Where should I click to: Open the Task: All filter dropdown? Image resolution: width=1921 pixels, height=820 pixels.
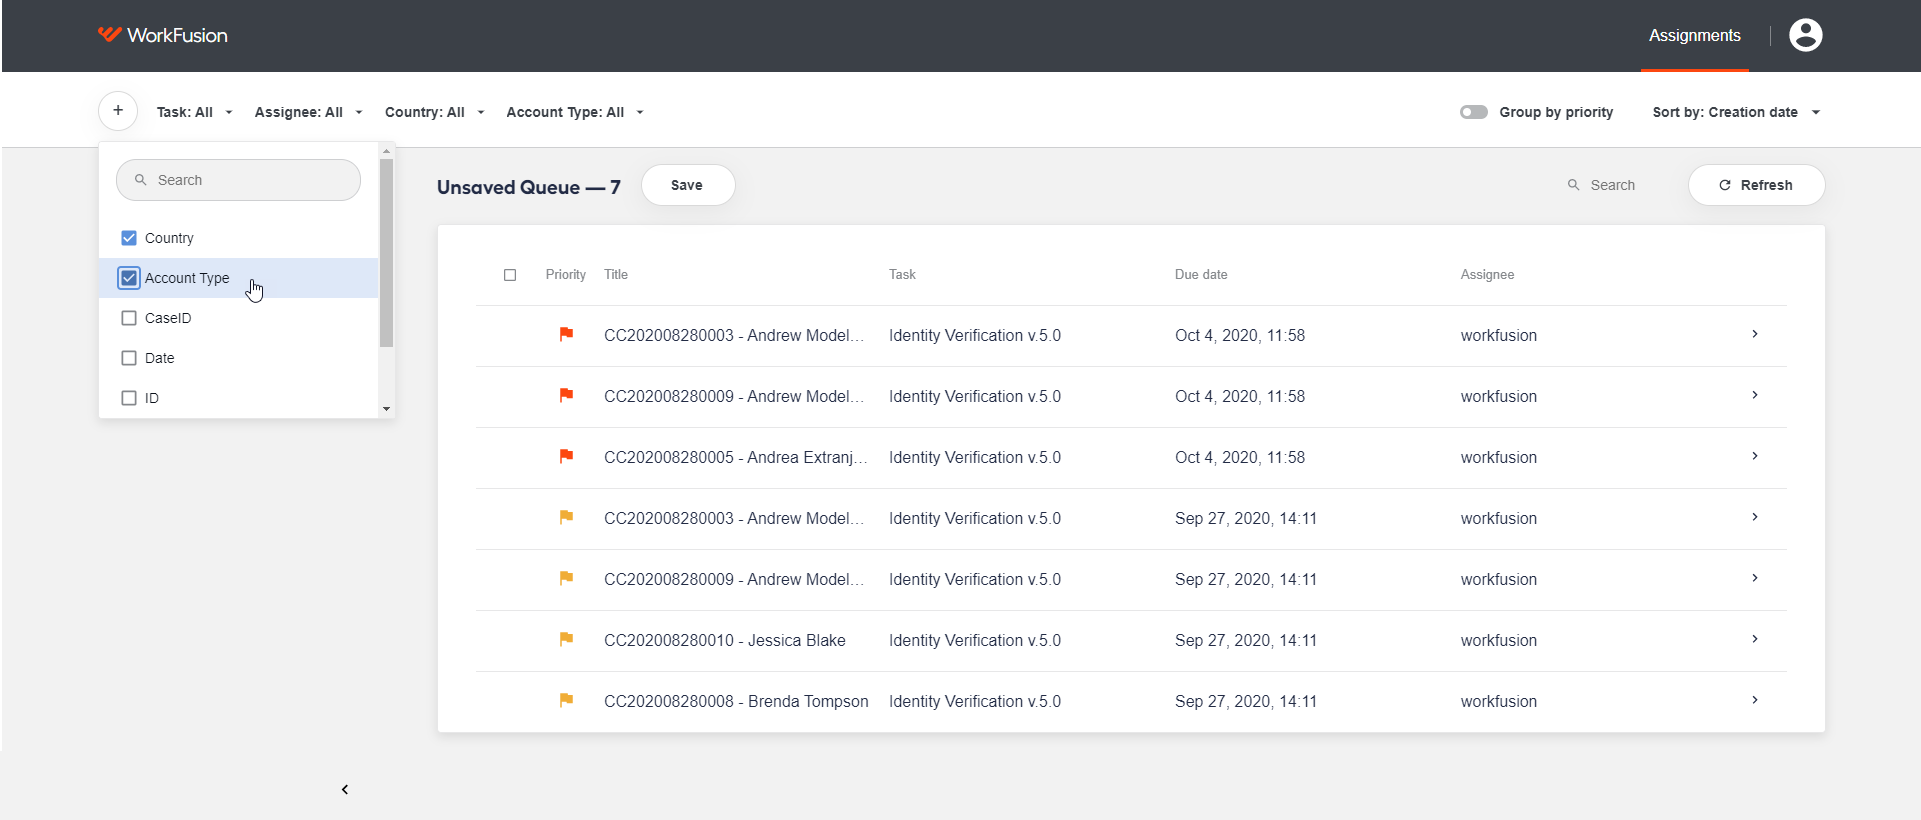195,112
